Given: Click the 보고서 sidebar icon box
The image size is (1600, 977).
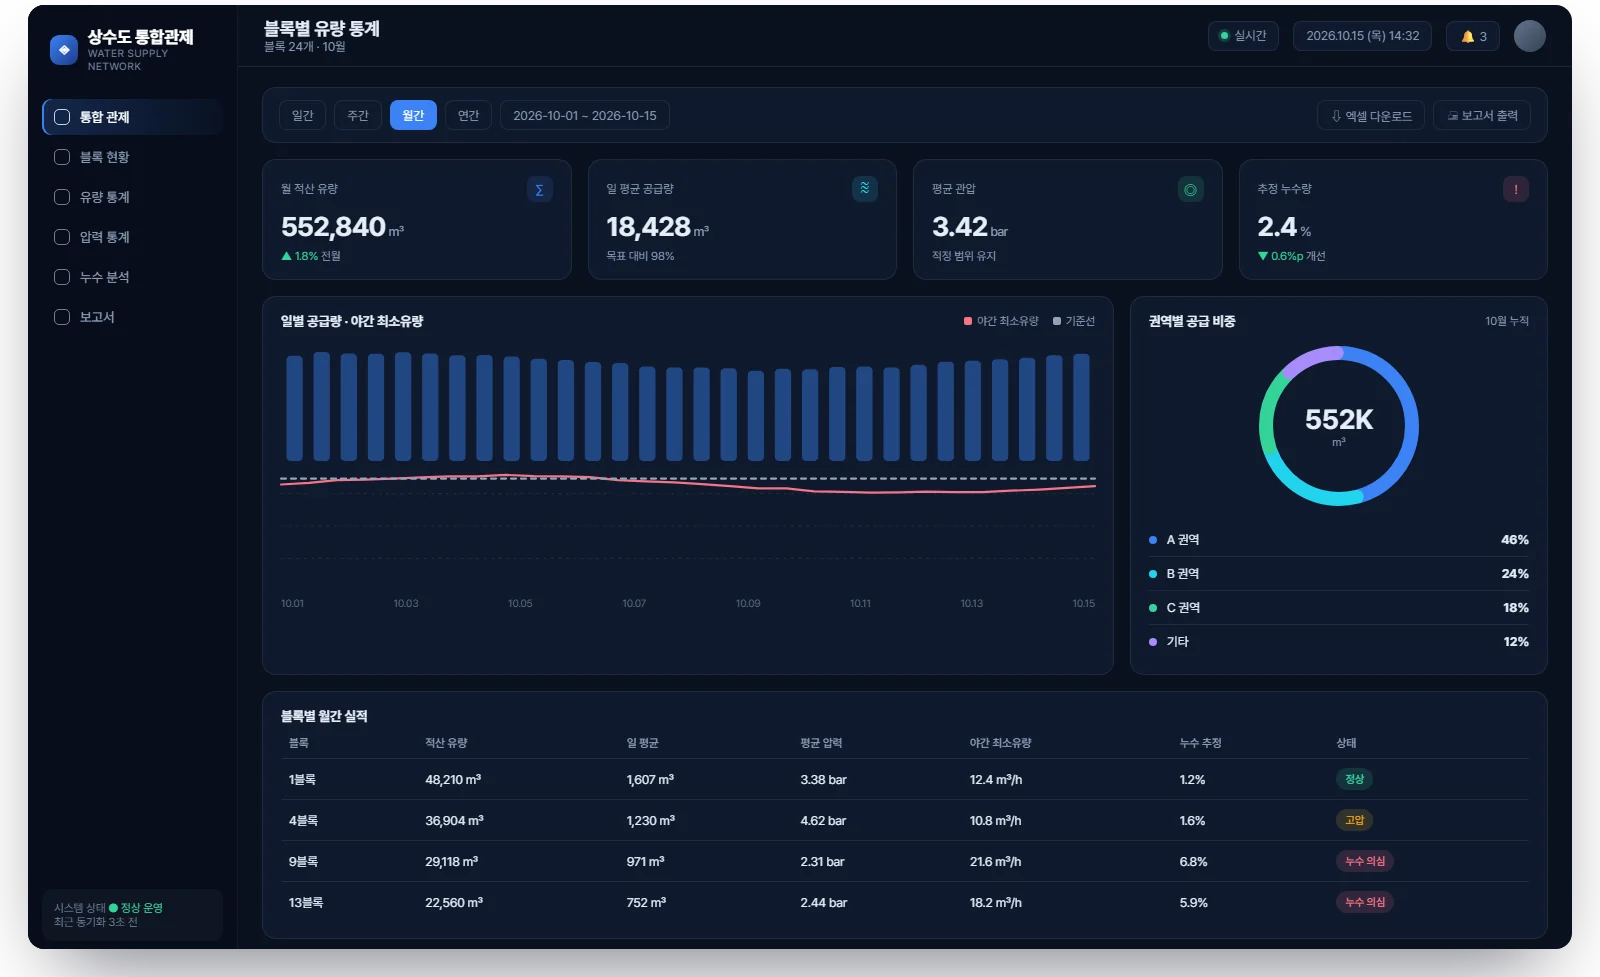Looking at the screenshot, I should (x=62, y=317).
